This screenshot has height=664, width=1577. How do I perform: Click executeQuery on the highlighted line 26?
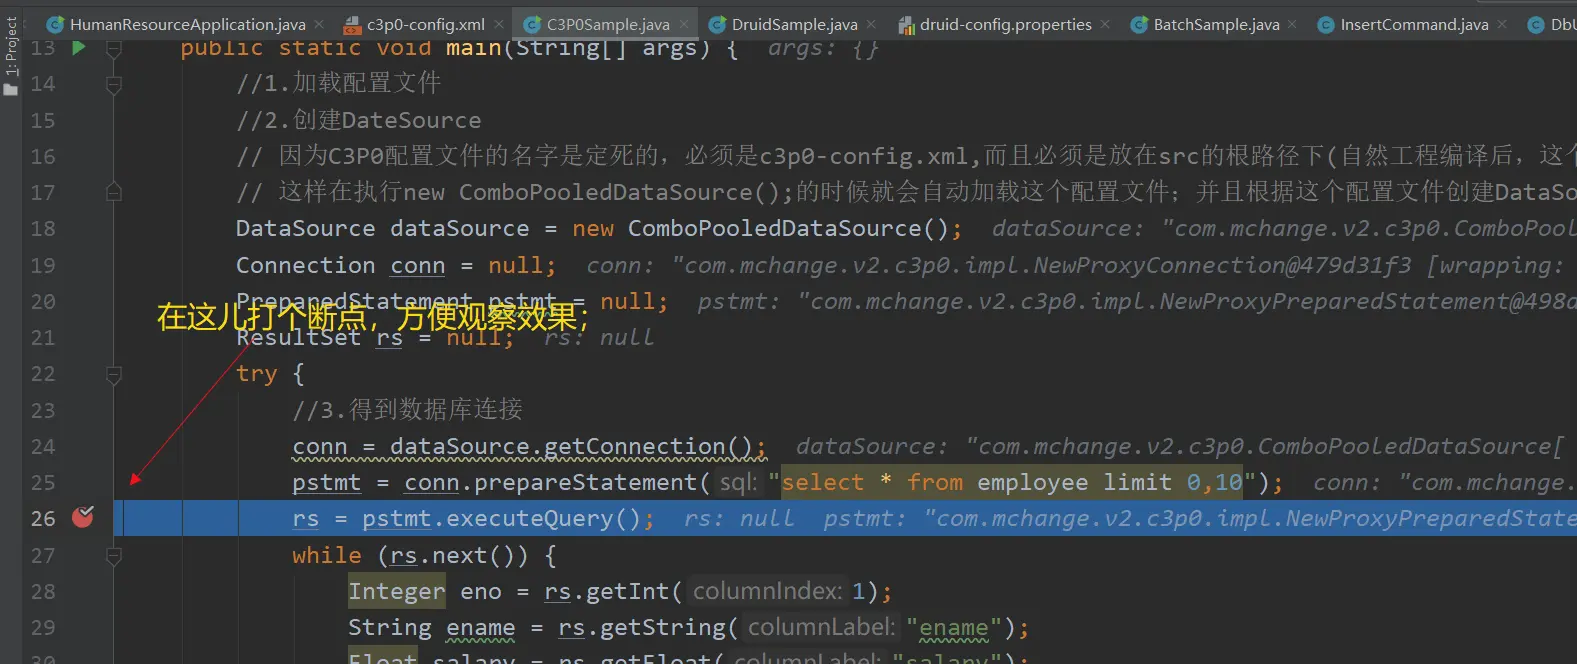[530, 519]
